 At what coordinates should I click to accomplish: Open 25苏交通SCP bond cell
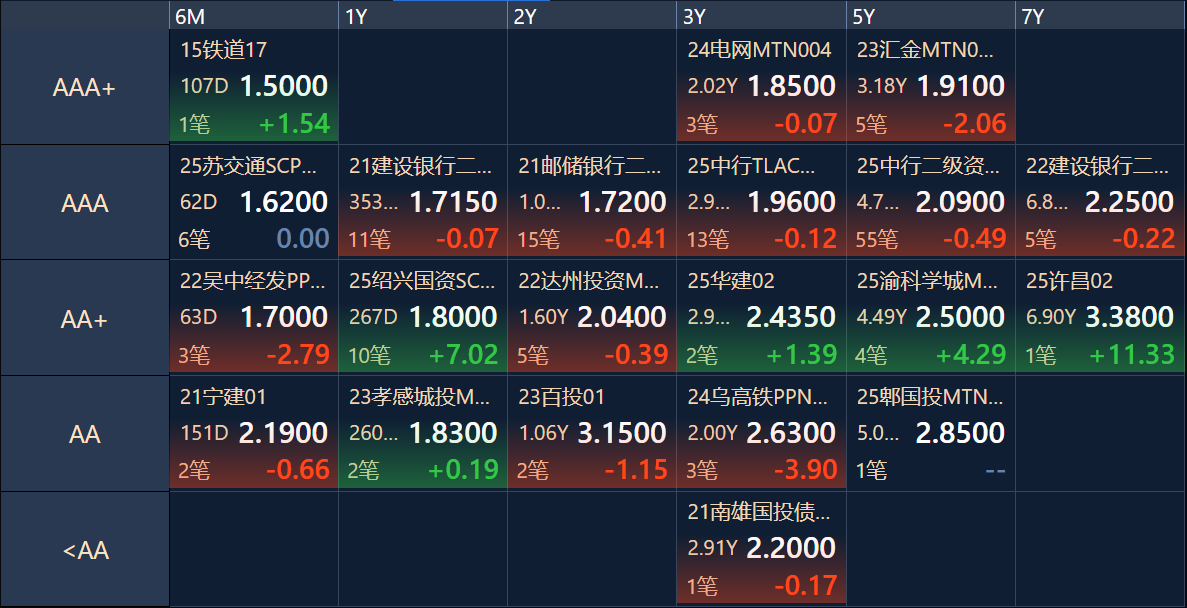tap(254, 202)
